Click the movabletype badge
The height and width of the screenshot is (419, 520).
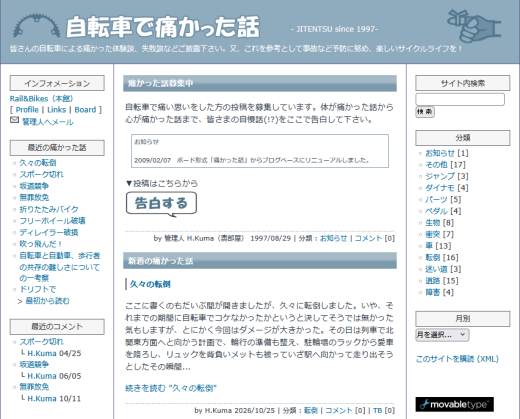point(454,404)
